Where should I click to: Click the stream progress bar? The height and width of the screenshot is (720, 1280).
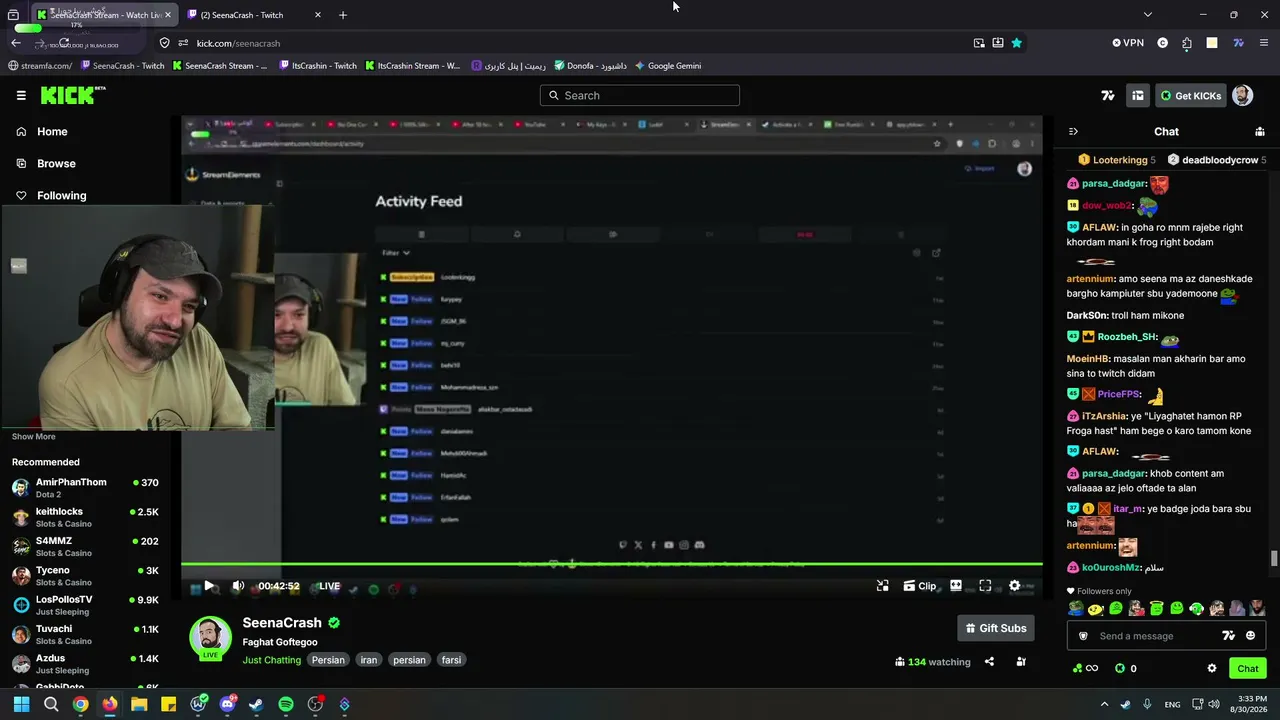coord(611,565)
